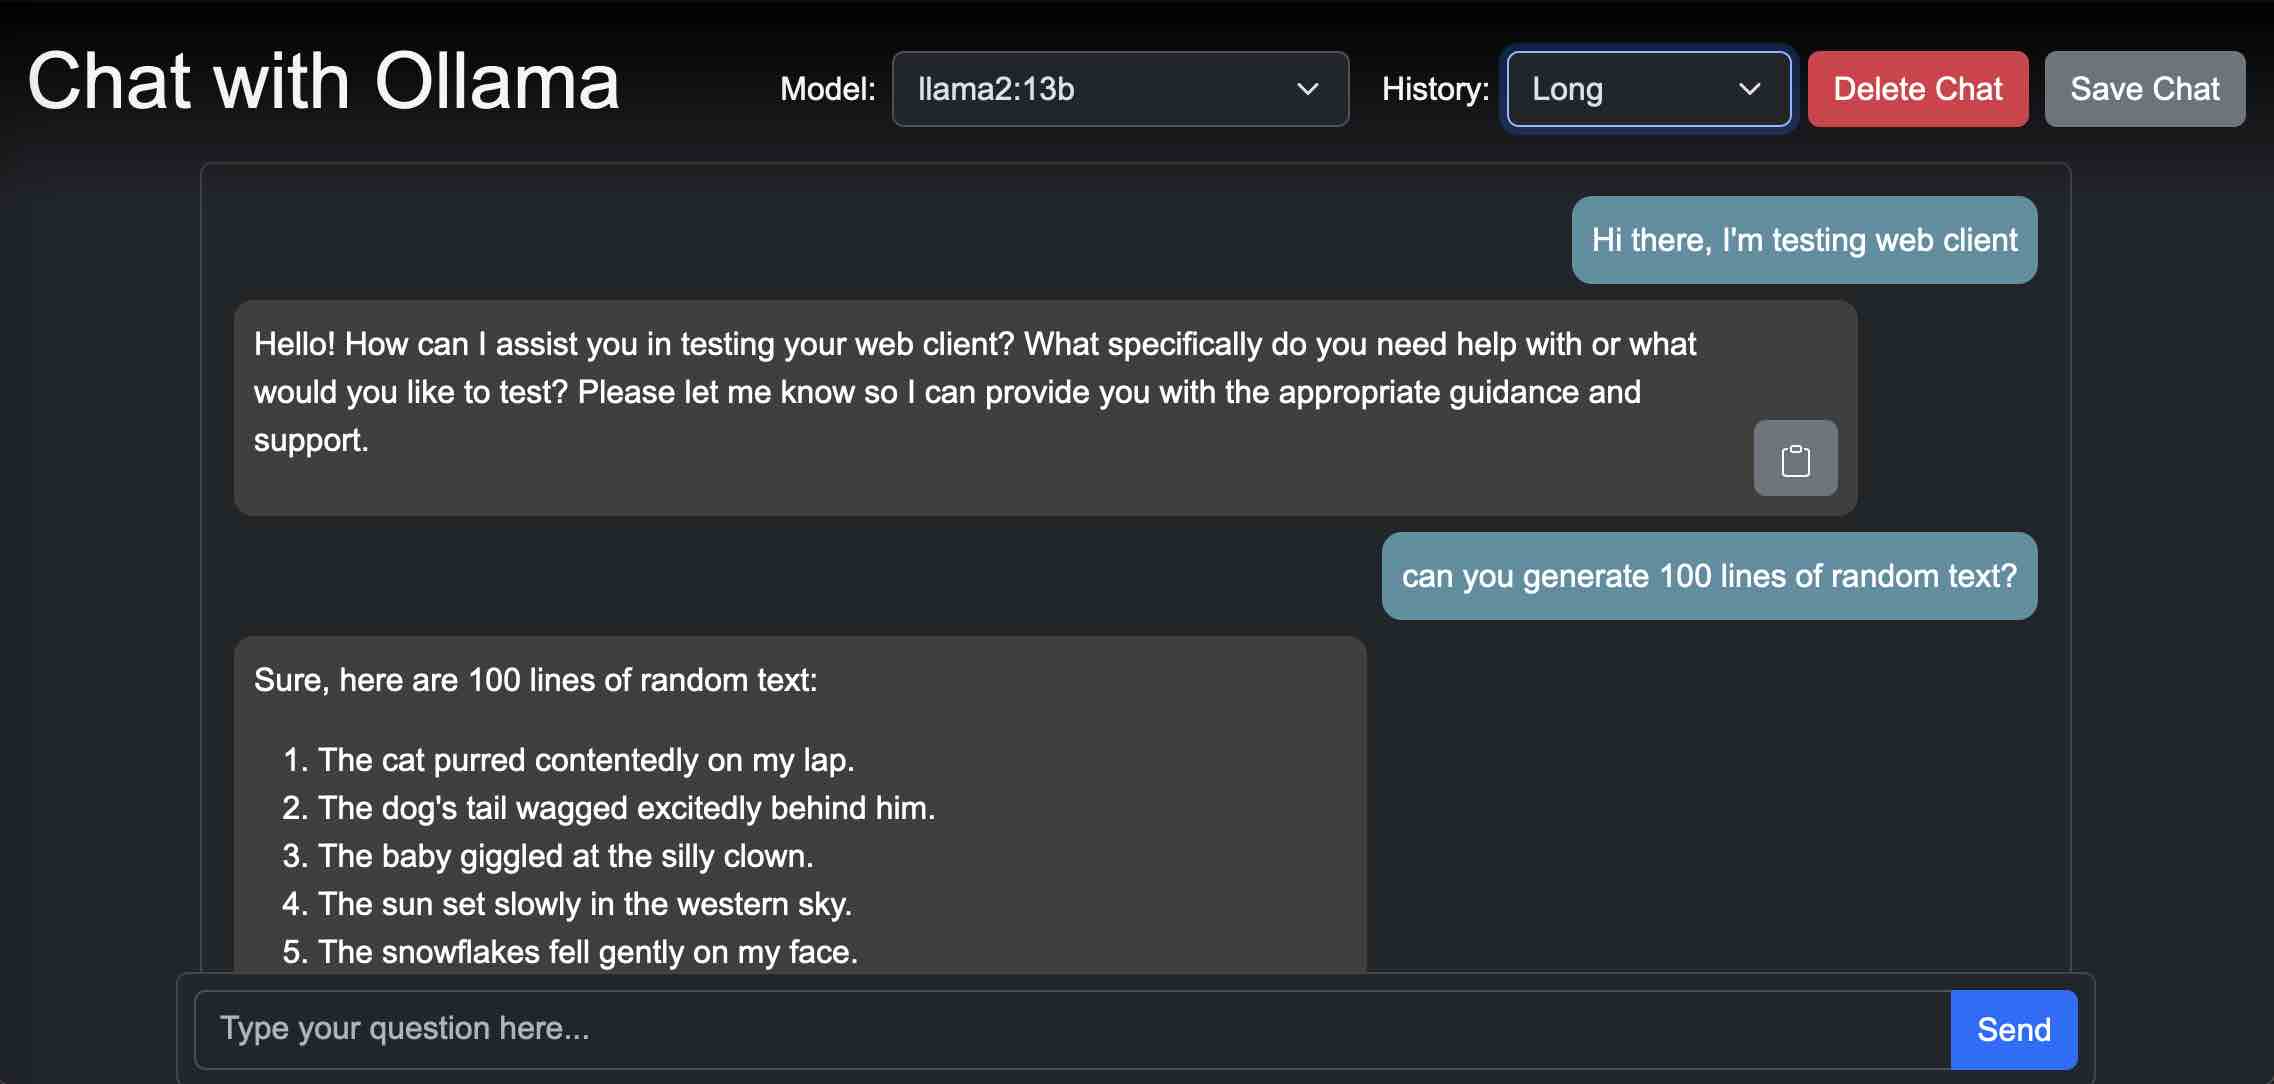Select the 'Hi there' user message bubble
The width and height of the screenshot is (2274, 1084).
click(1804, 240)
